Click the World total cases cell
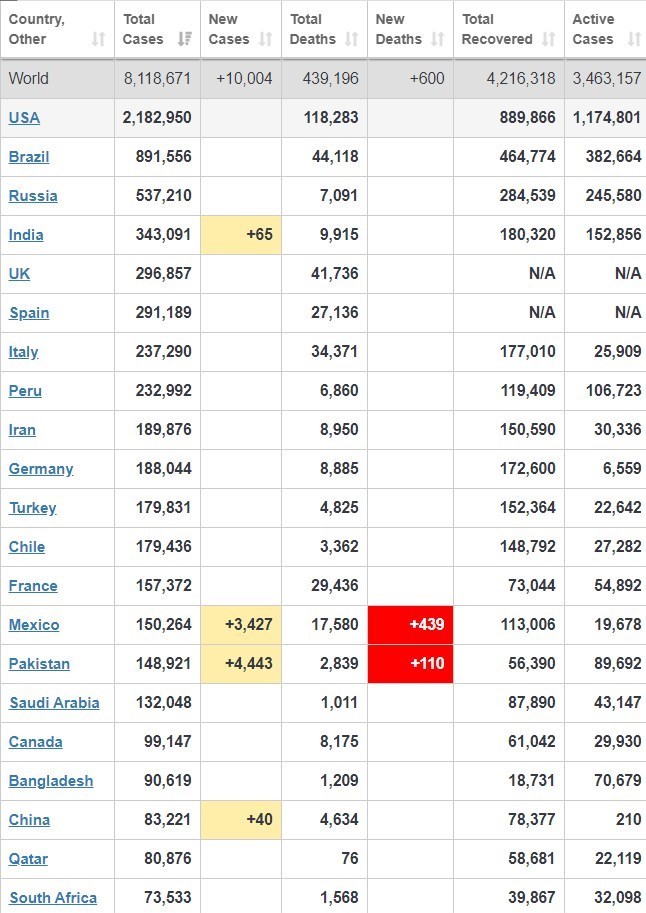Image resolution: width=646 pixels, height=913 pixels. tap(157, 79)
